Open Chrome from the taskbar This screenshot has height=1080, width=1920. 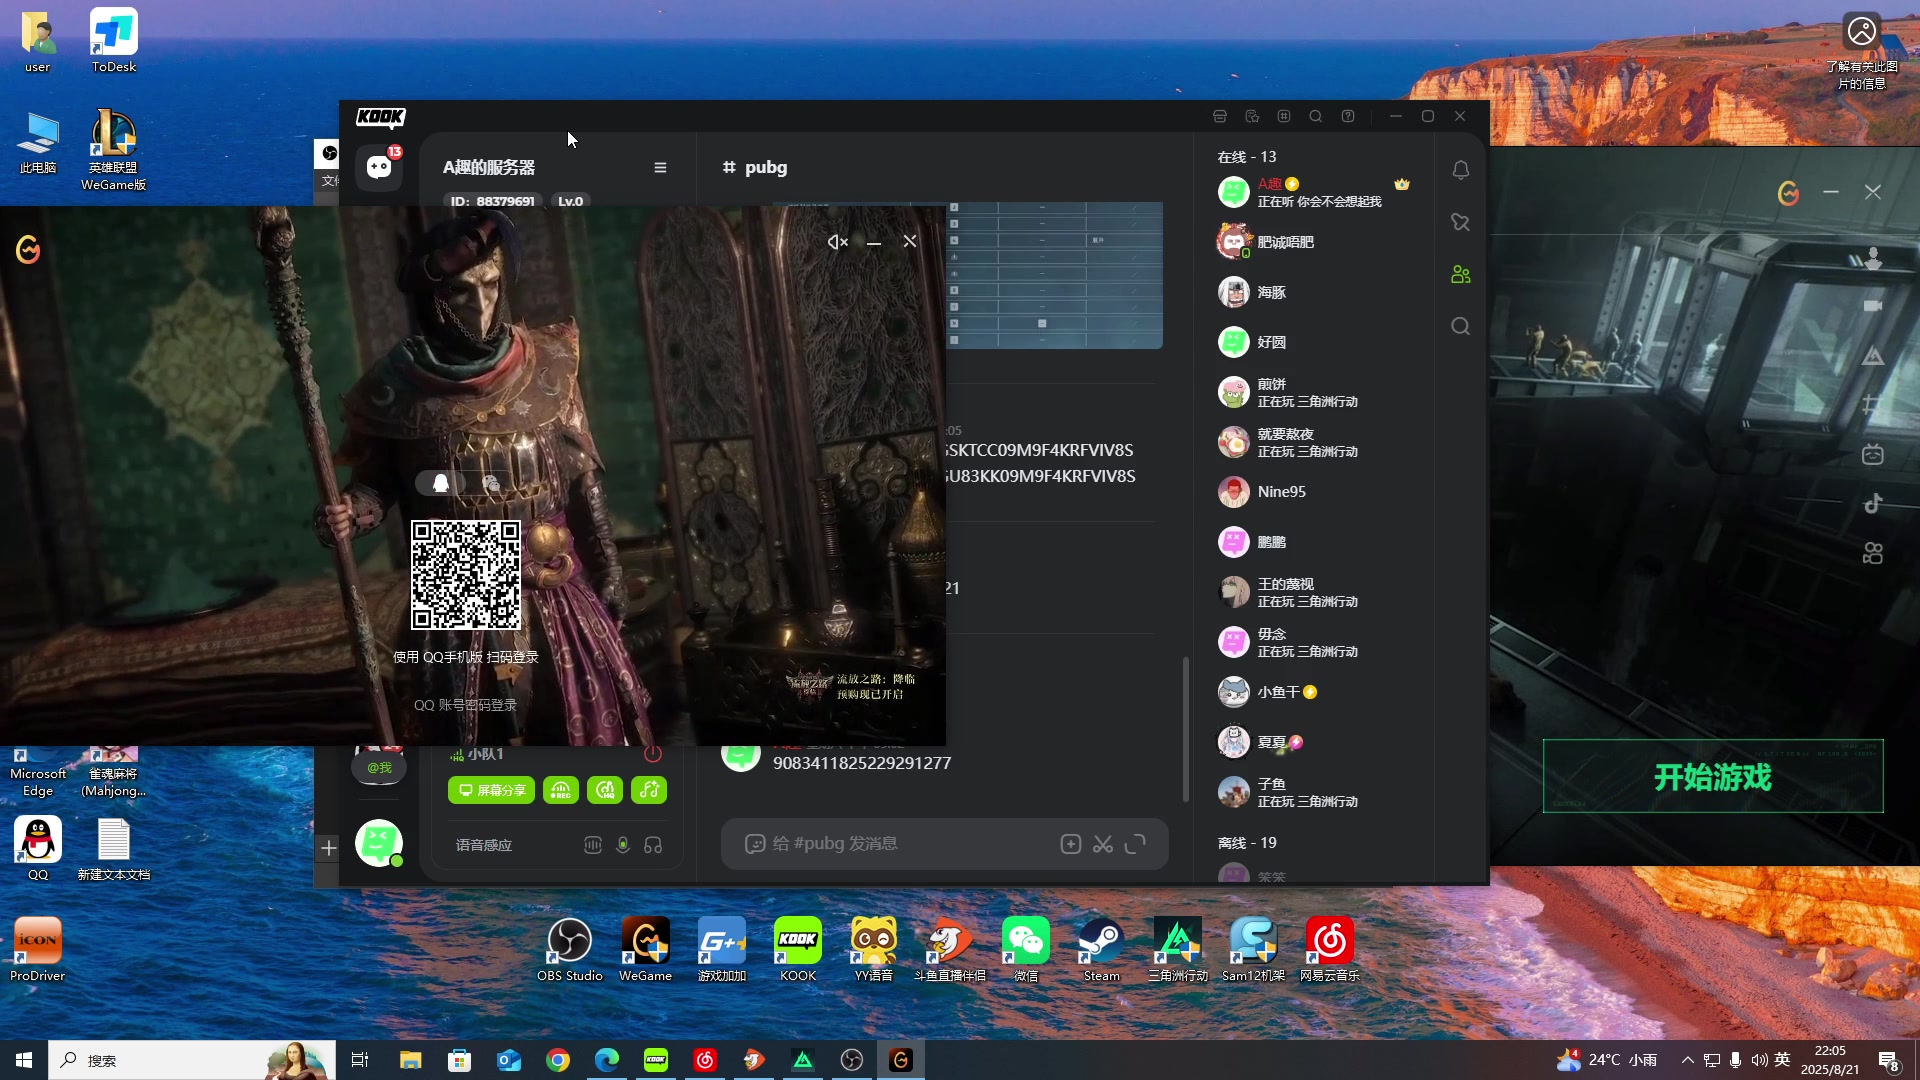coord(558,1060)
